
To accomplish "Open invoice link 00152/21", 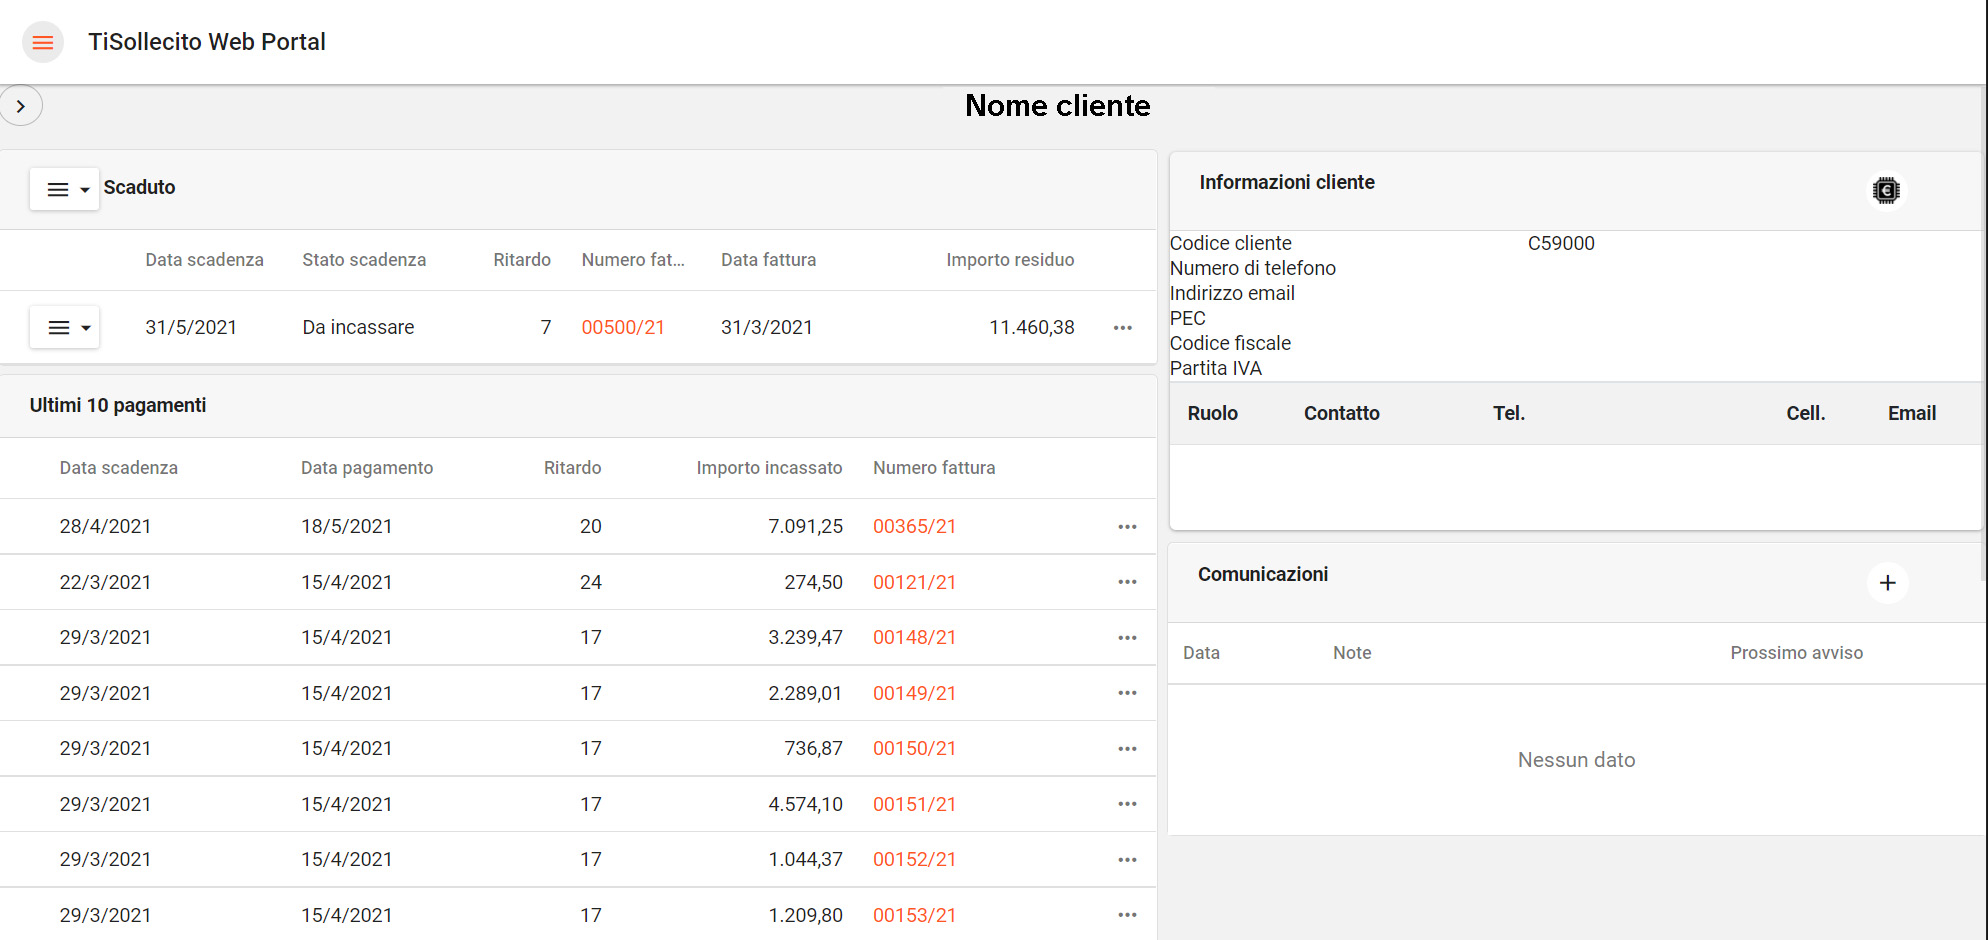I will [x=914, y=859].
